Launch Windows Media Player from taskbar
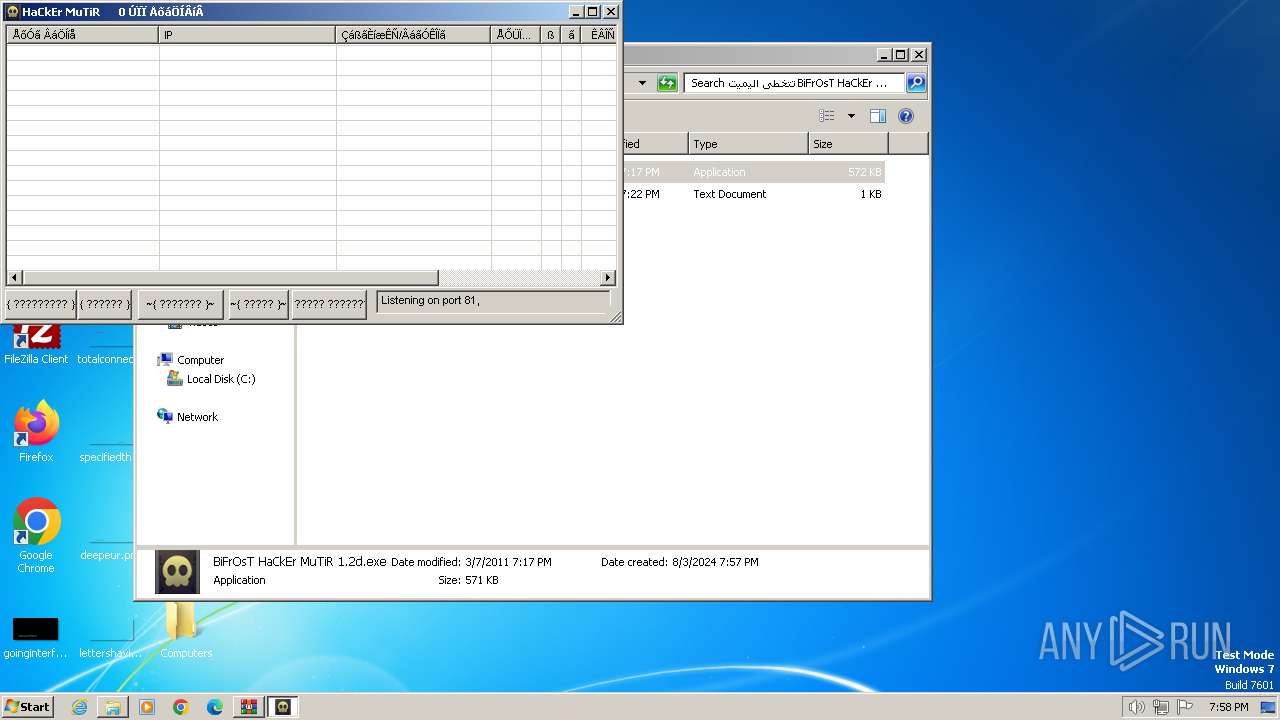The height and width of the screenshot is (720, 1280). pyautogui.click(x=147, y=707)
